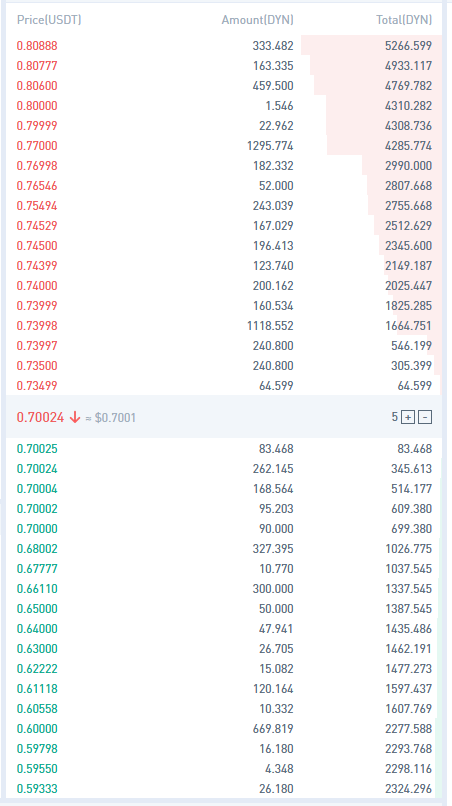Choose bid price 0.60000
Image resolution: width=452 pixels, height=806 pixels.
coord(37,729)
